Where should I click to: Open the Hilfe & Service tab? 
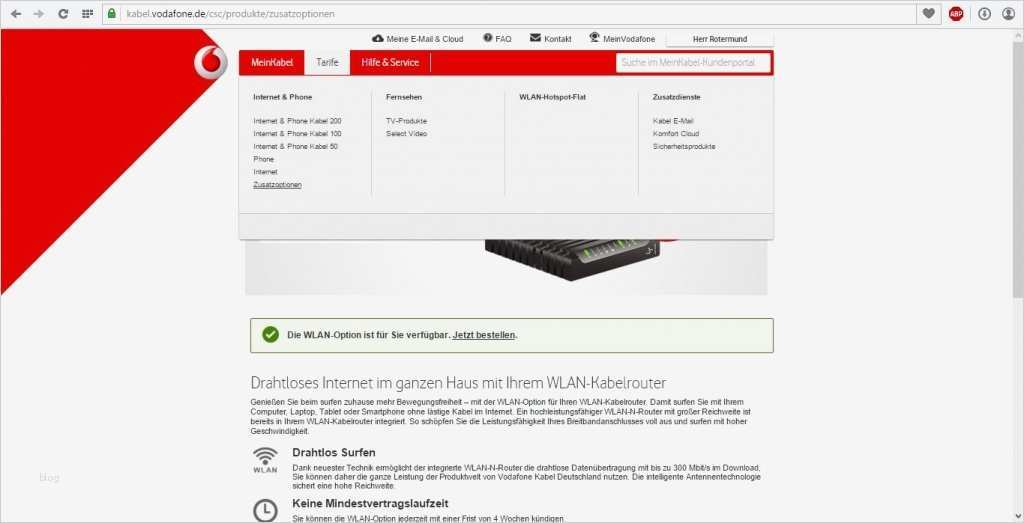[391, 63]
